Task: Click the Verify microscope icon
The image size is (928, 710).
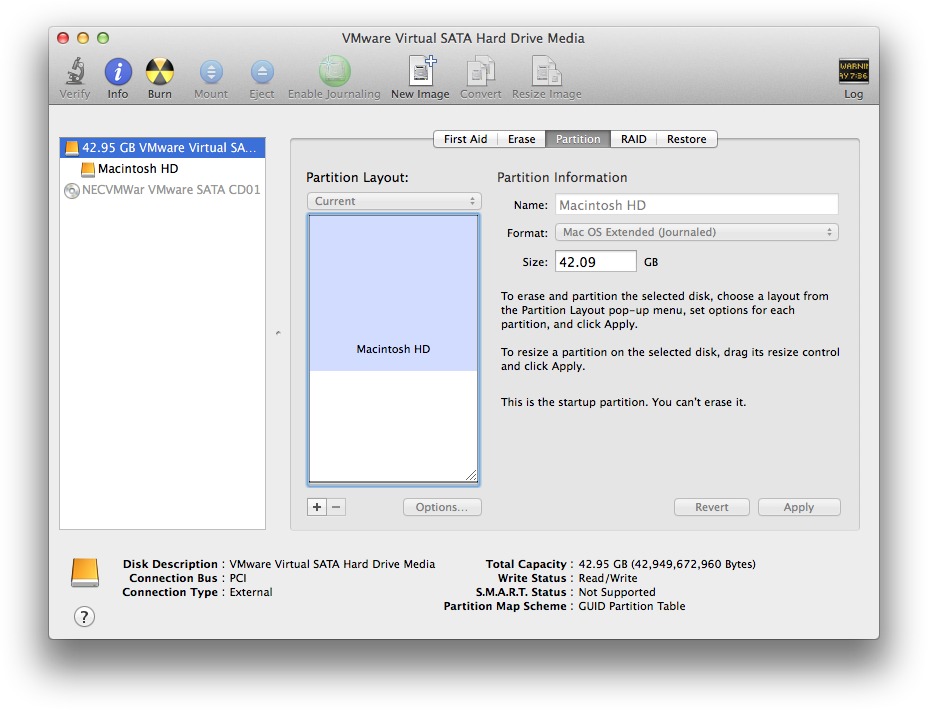Action: [x=74, y=72]
